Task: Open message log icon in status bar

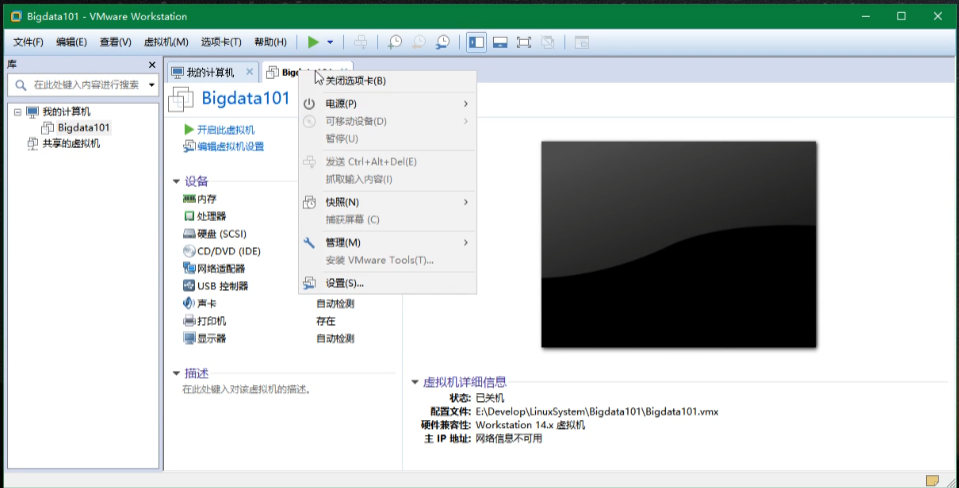Action: [933, 480]
